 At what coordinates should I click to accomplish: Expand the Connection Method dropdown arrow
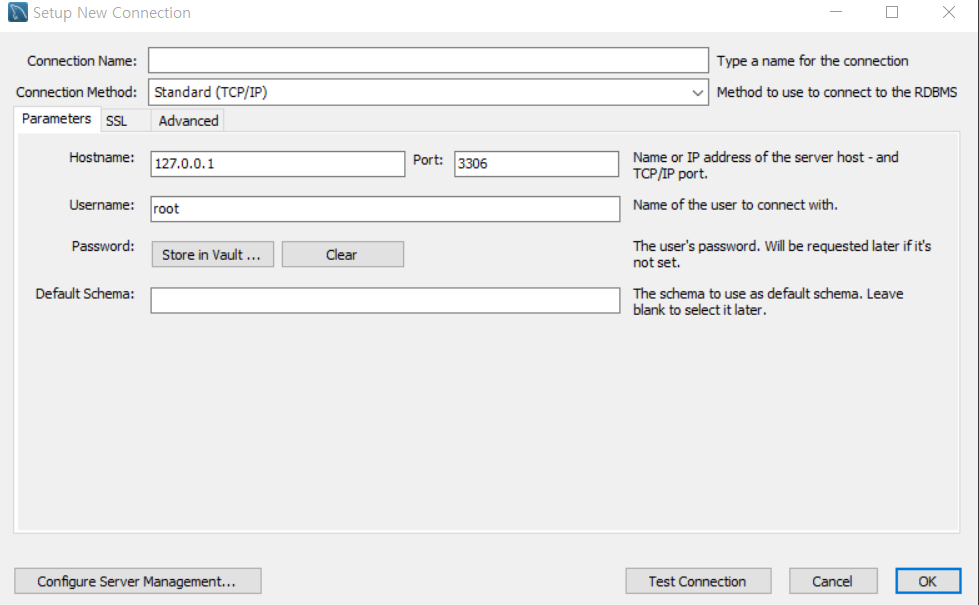(699, 91)
